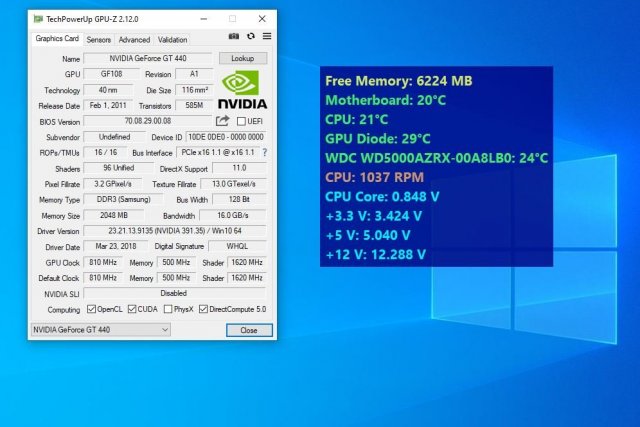Toggle the UEFI checkbox

click(241, 121)
